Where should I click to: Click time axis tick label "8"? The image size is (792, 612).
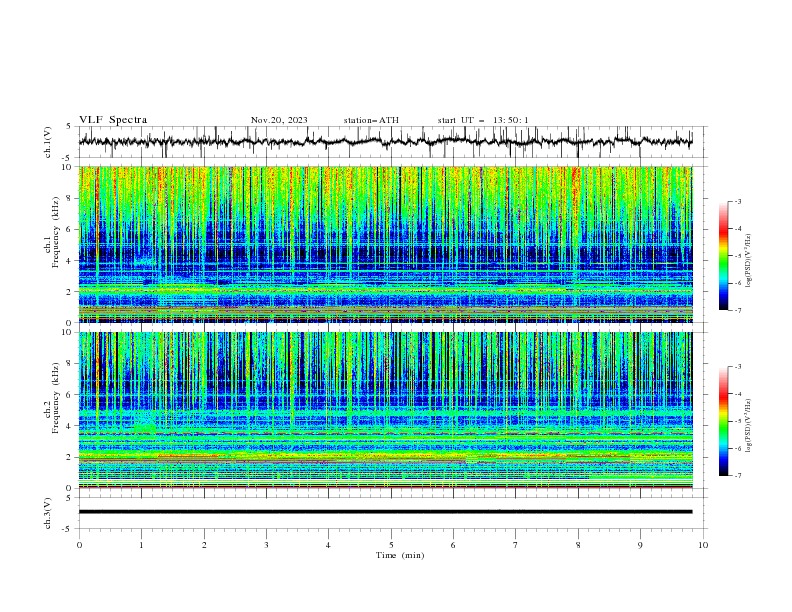578,545
